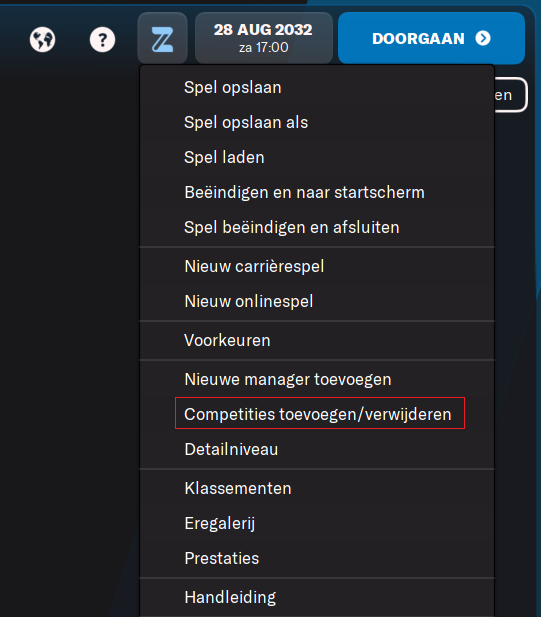Click the partially hidden outlined button
The width and height of the screenshot is (541, 617).
pyautogui.click(x=510, y=95)
